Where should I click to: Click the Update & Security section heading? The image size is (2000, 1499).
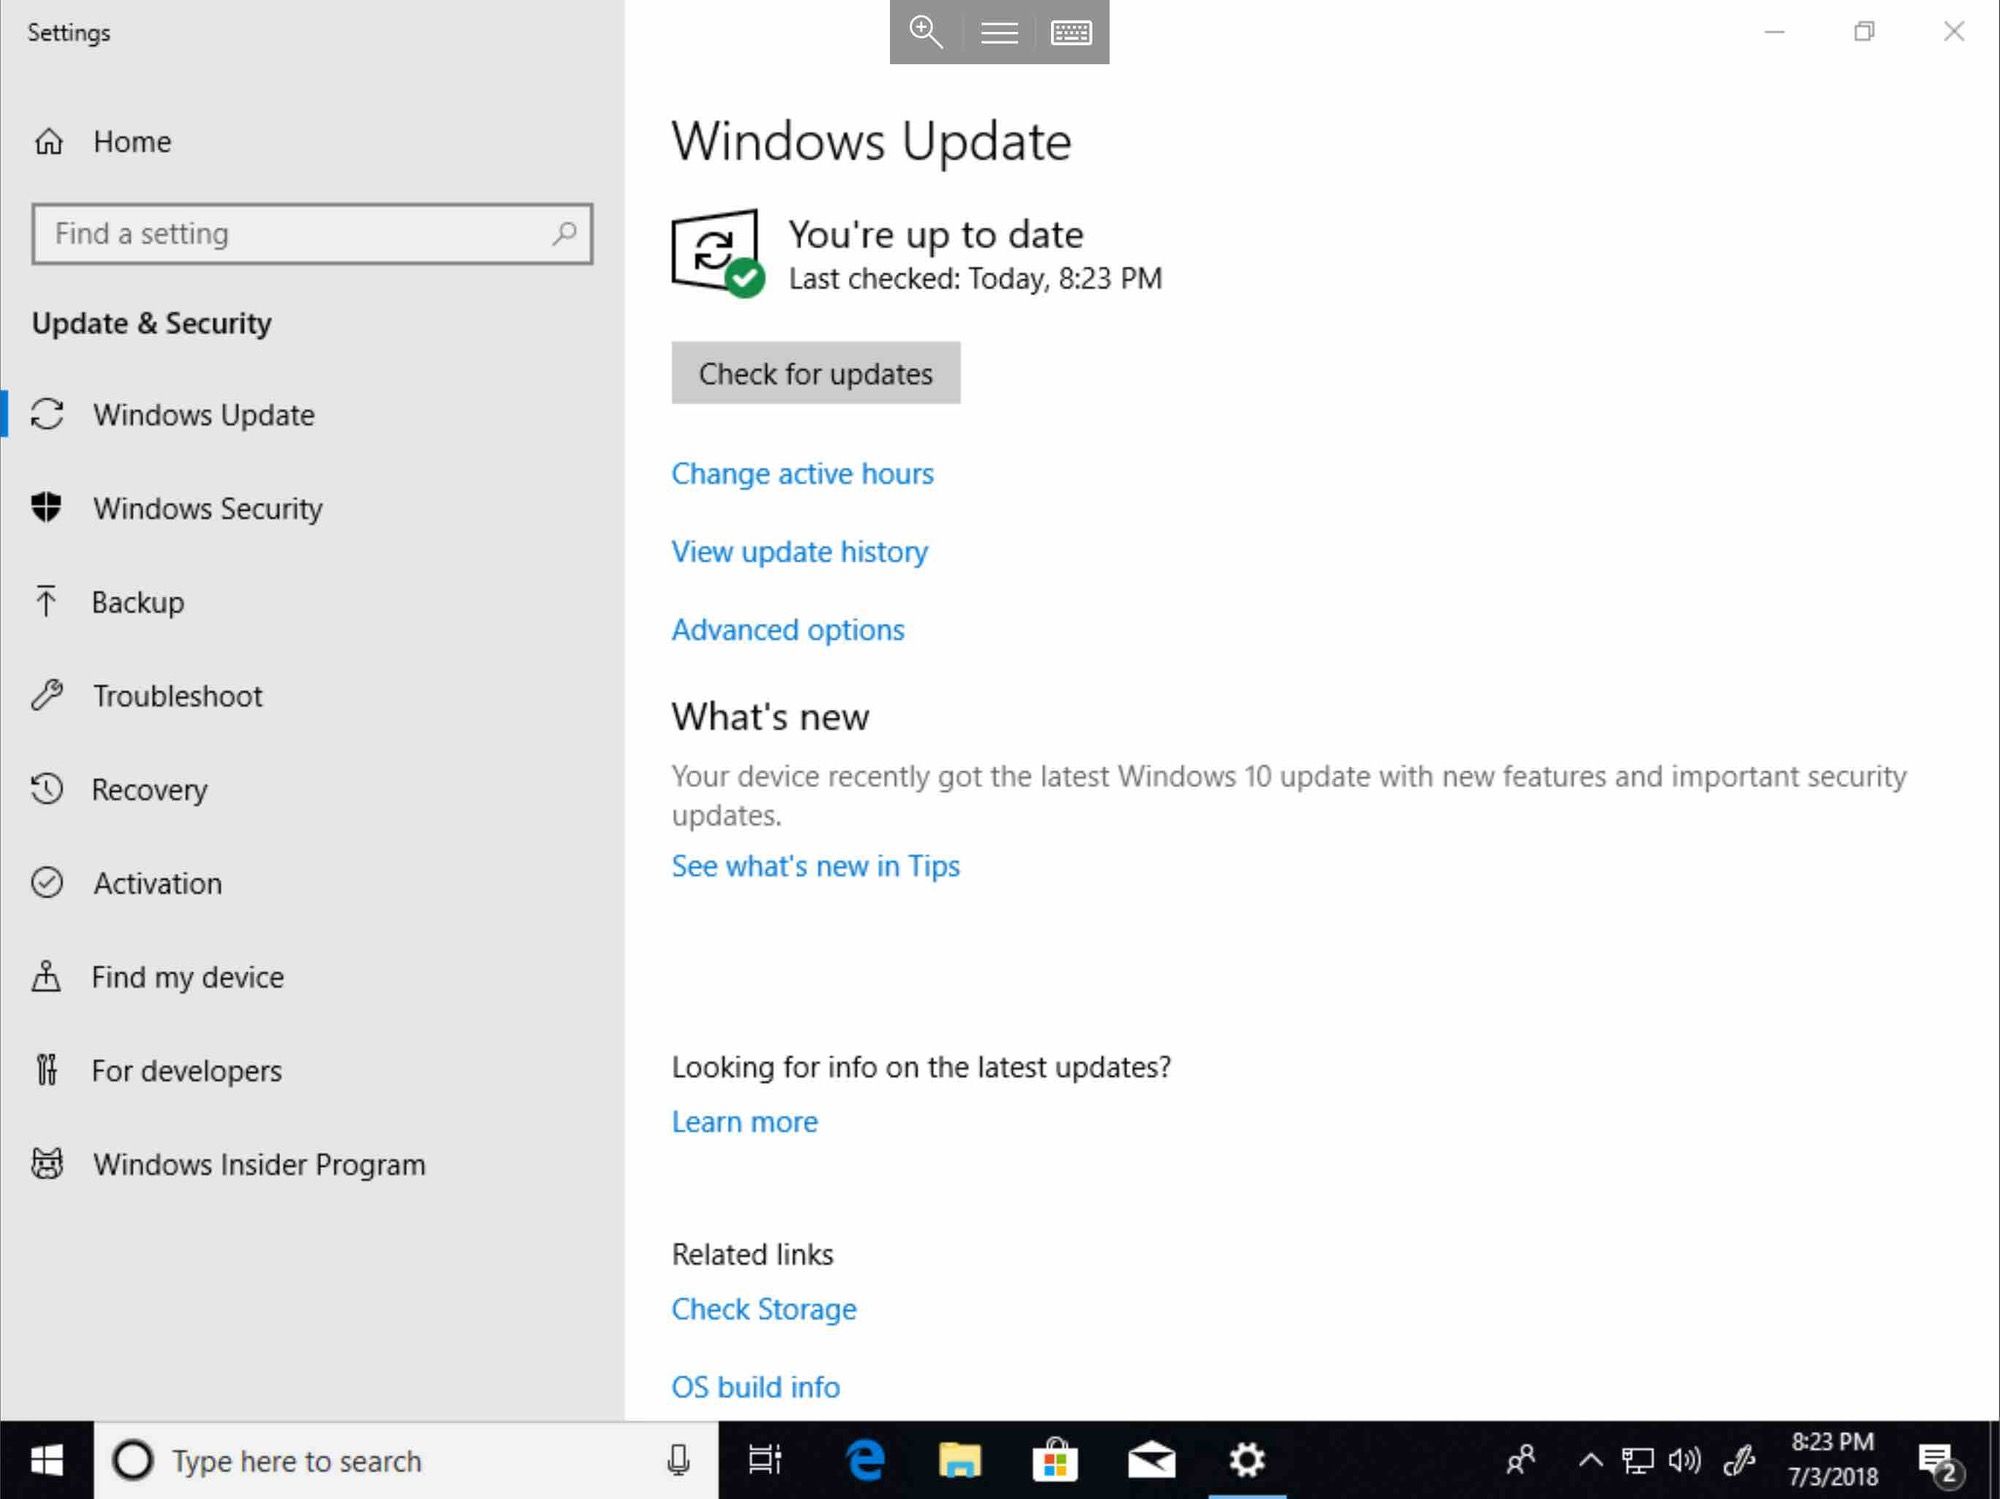(x=152, y=323)
